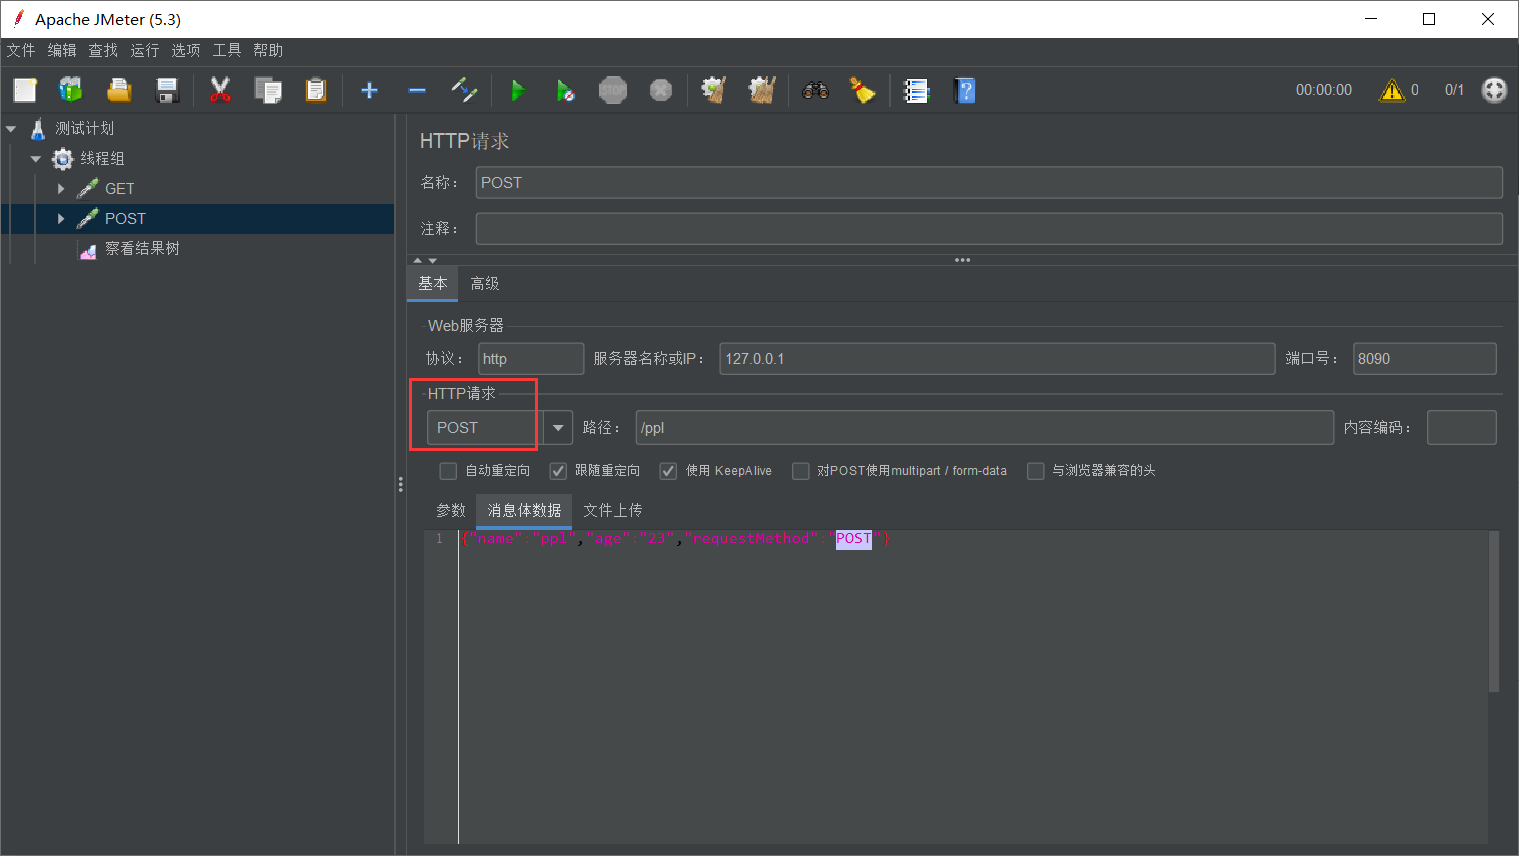
Task: Expand the GET sampler node
Action: click(61, 189)
